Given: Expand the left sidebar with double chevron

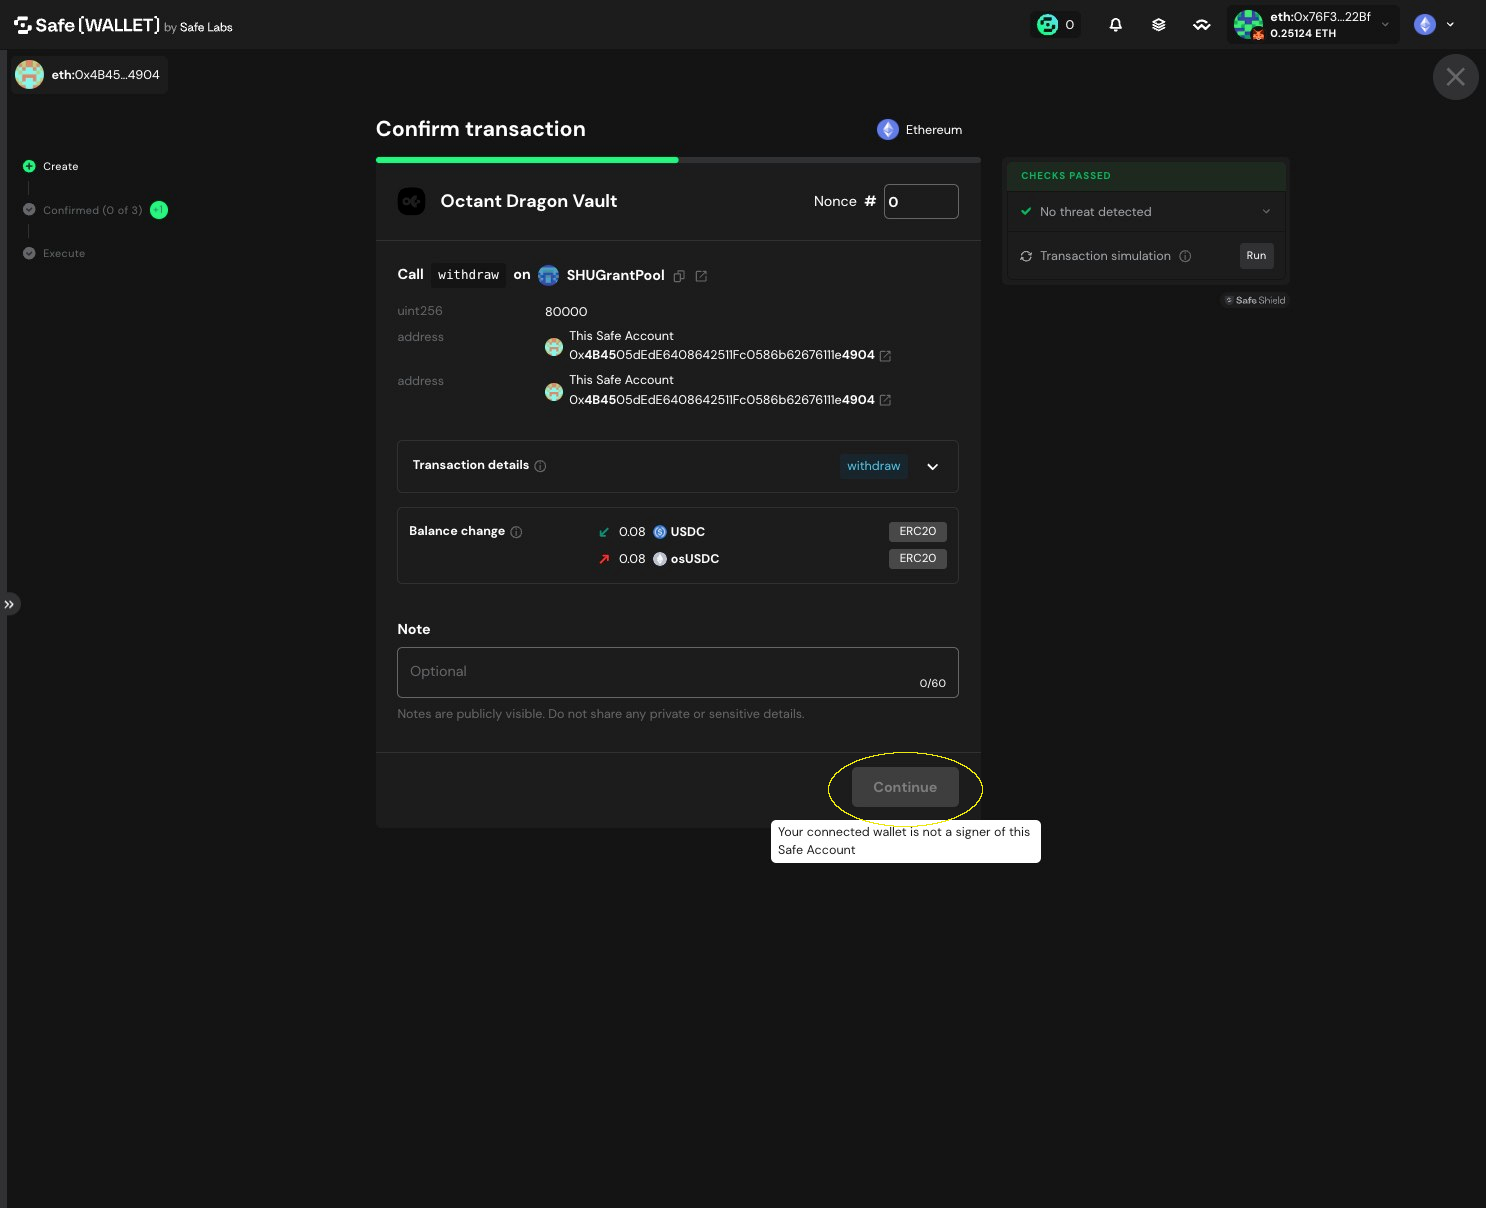Looking at the screenshot, I should [x=9, y=604].
